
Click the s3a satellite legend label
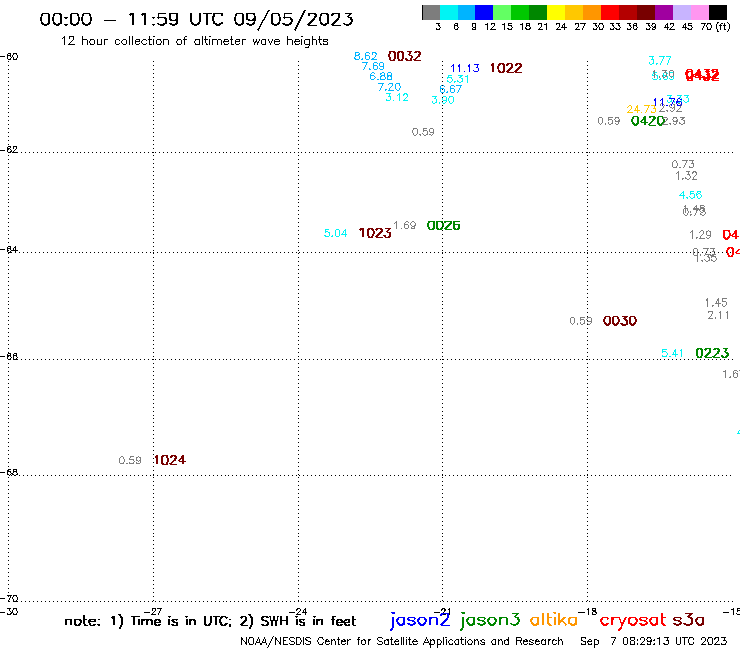coord(689,620)
